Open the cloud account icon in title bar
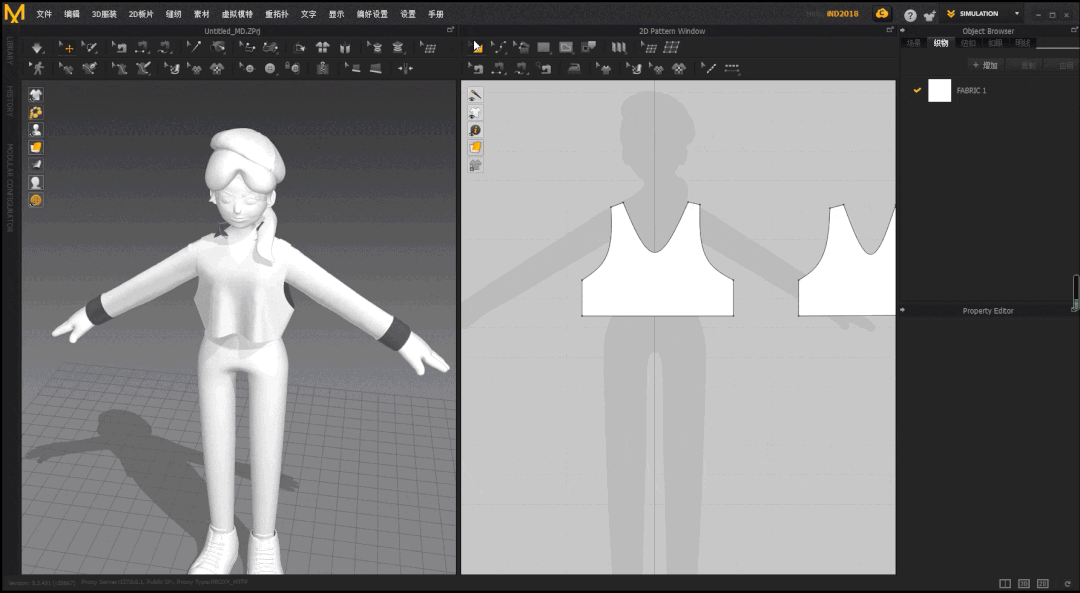1080x593 pixels. (882, 14)
